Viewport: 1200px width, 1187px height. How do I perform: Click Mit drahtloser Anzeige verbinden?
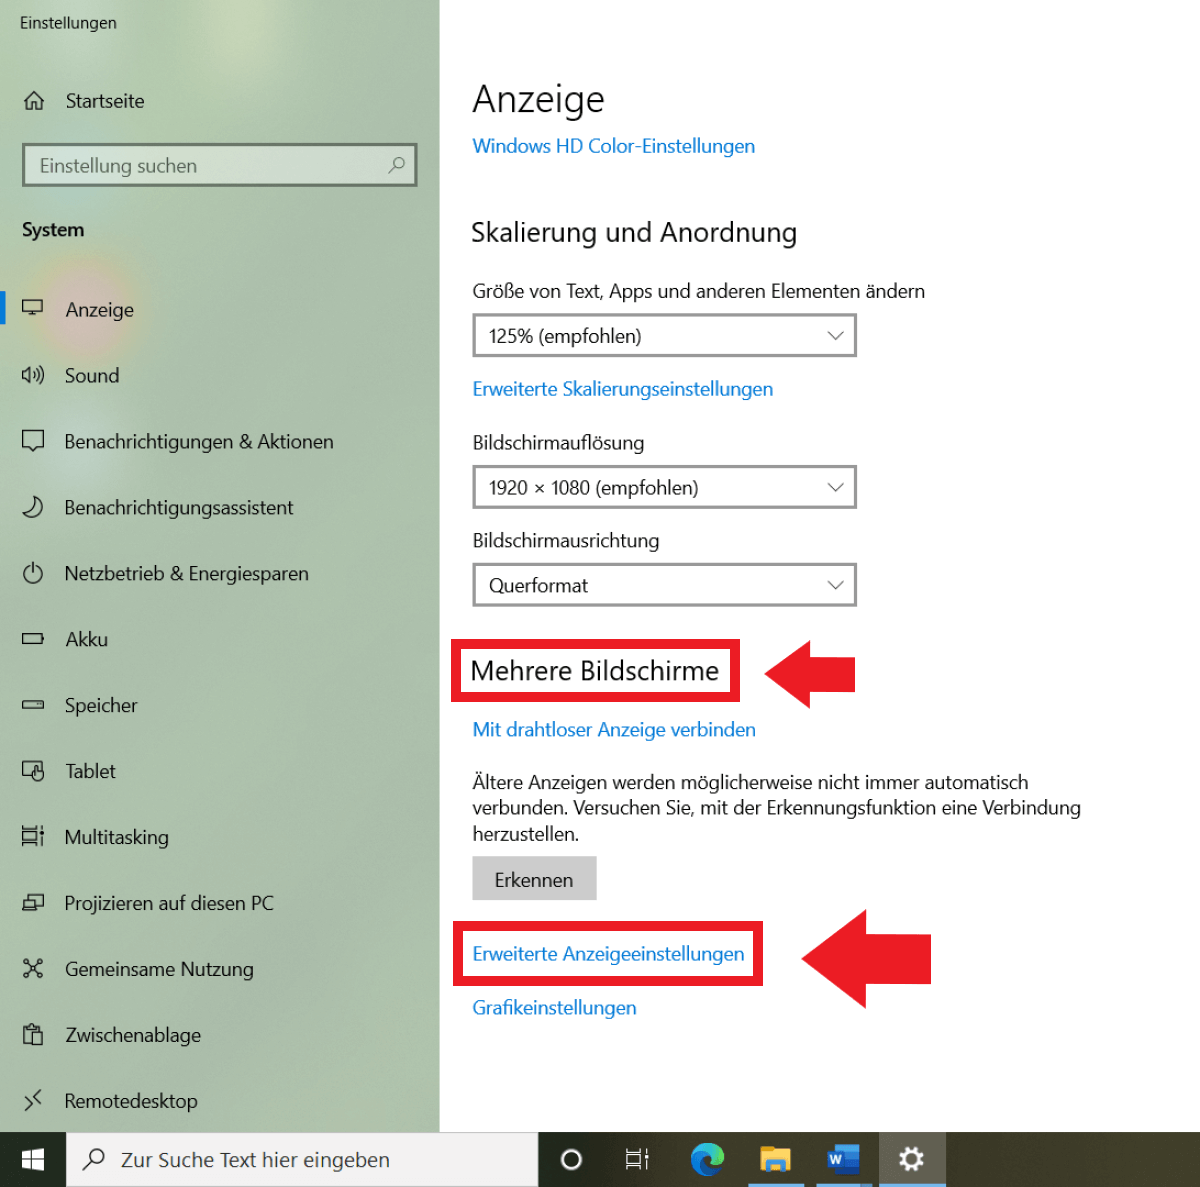point(614,729)
